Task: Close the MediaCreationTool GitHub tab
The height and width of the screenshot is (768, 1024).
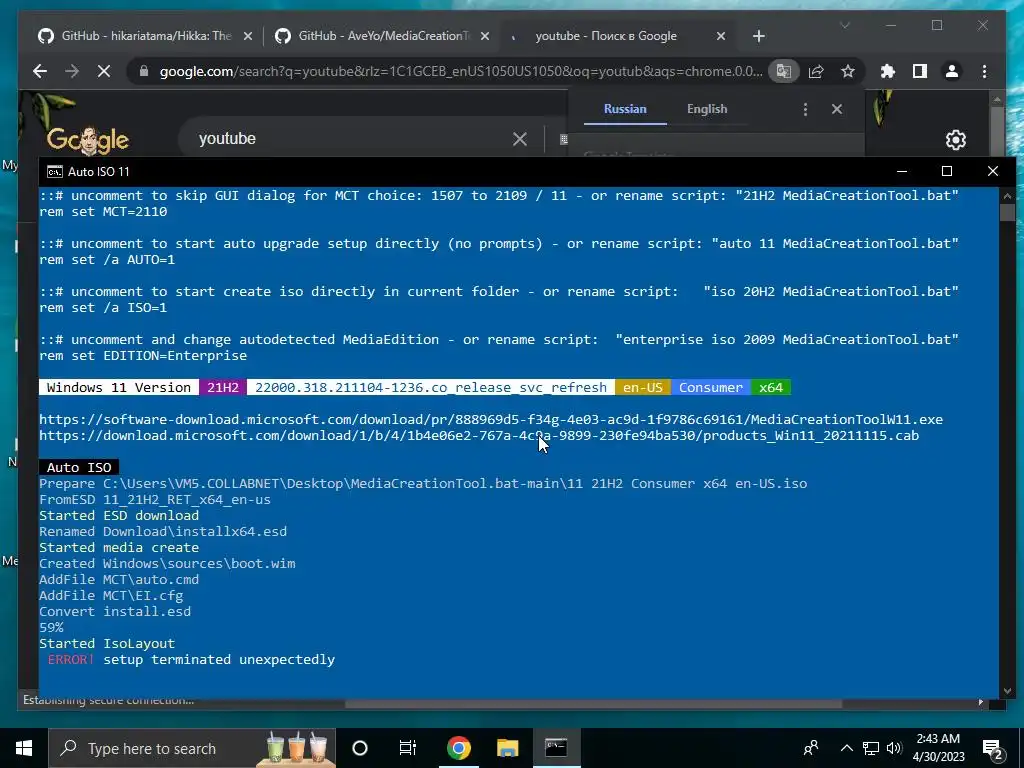Action: [x=485, y=36]
